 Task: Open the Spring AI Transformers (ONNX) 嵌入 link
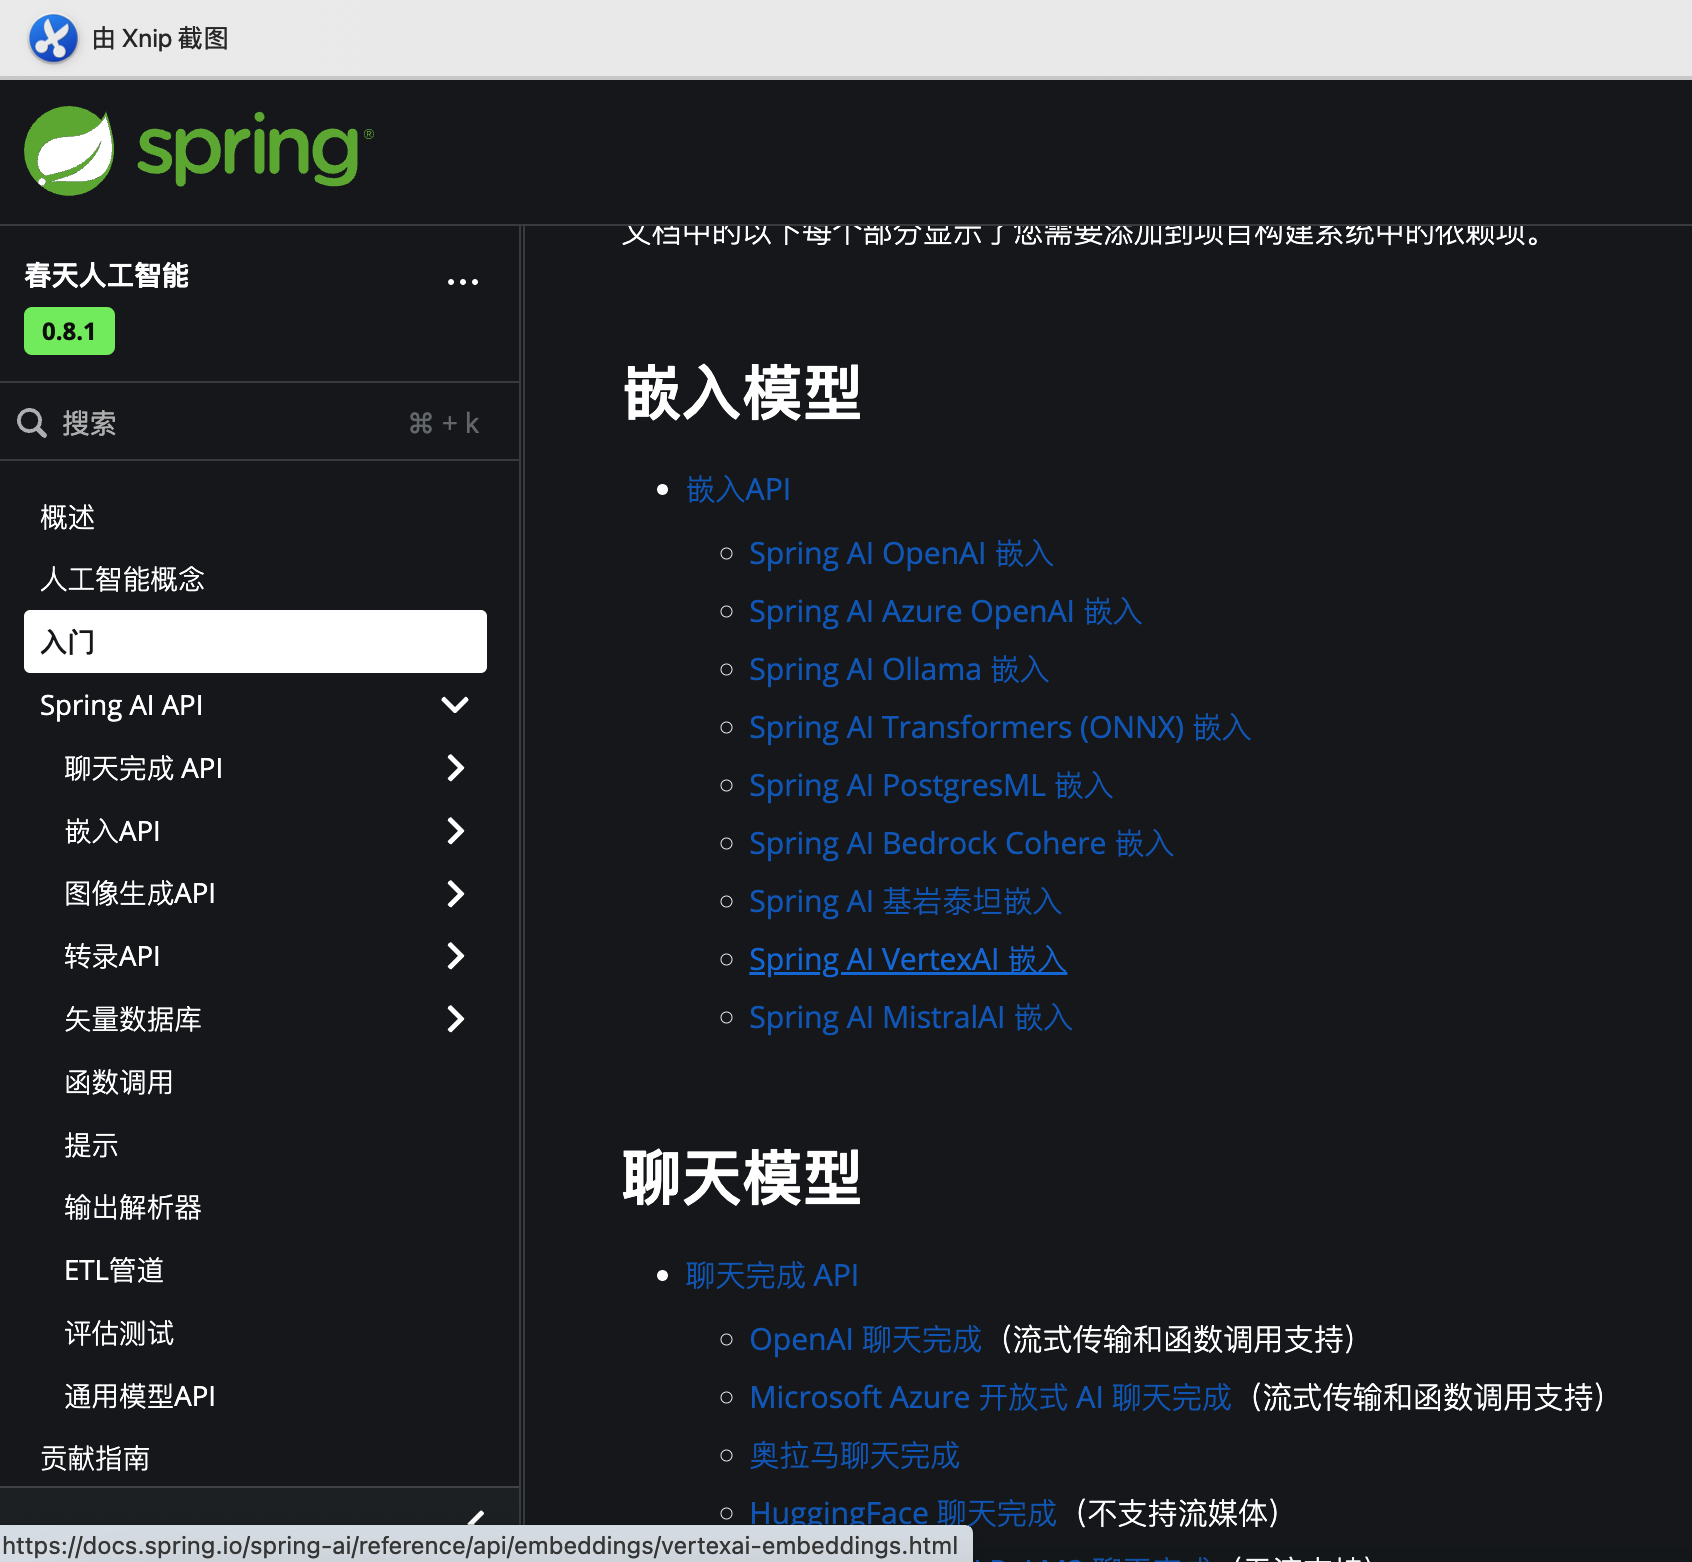coord(1000,727)
